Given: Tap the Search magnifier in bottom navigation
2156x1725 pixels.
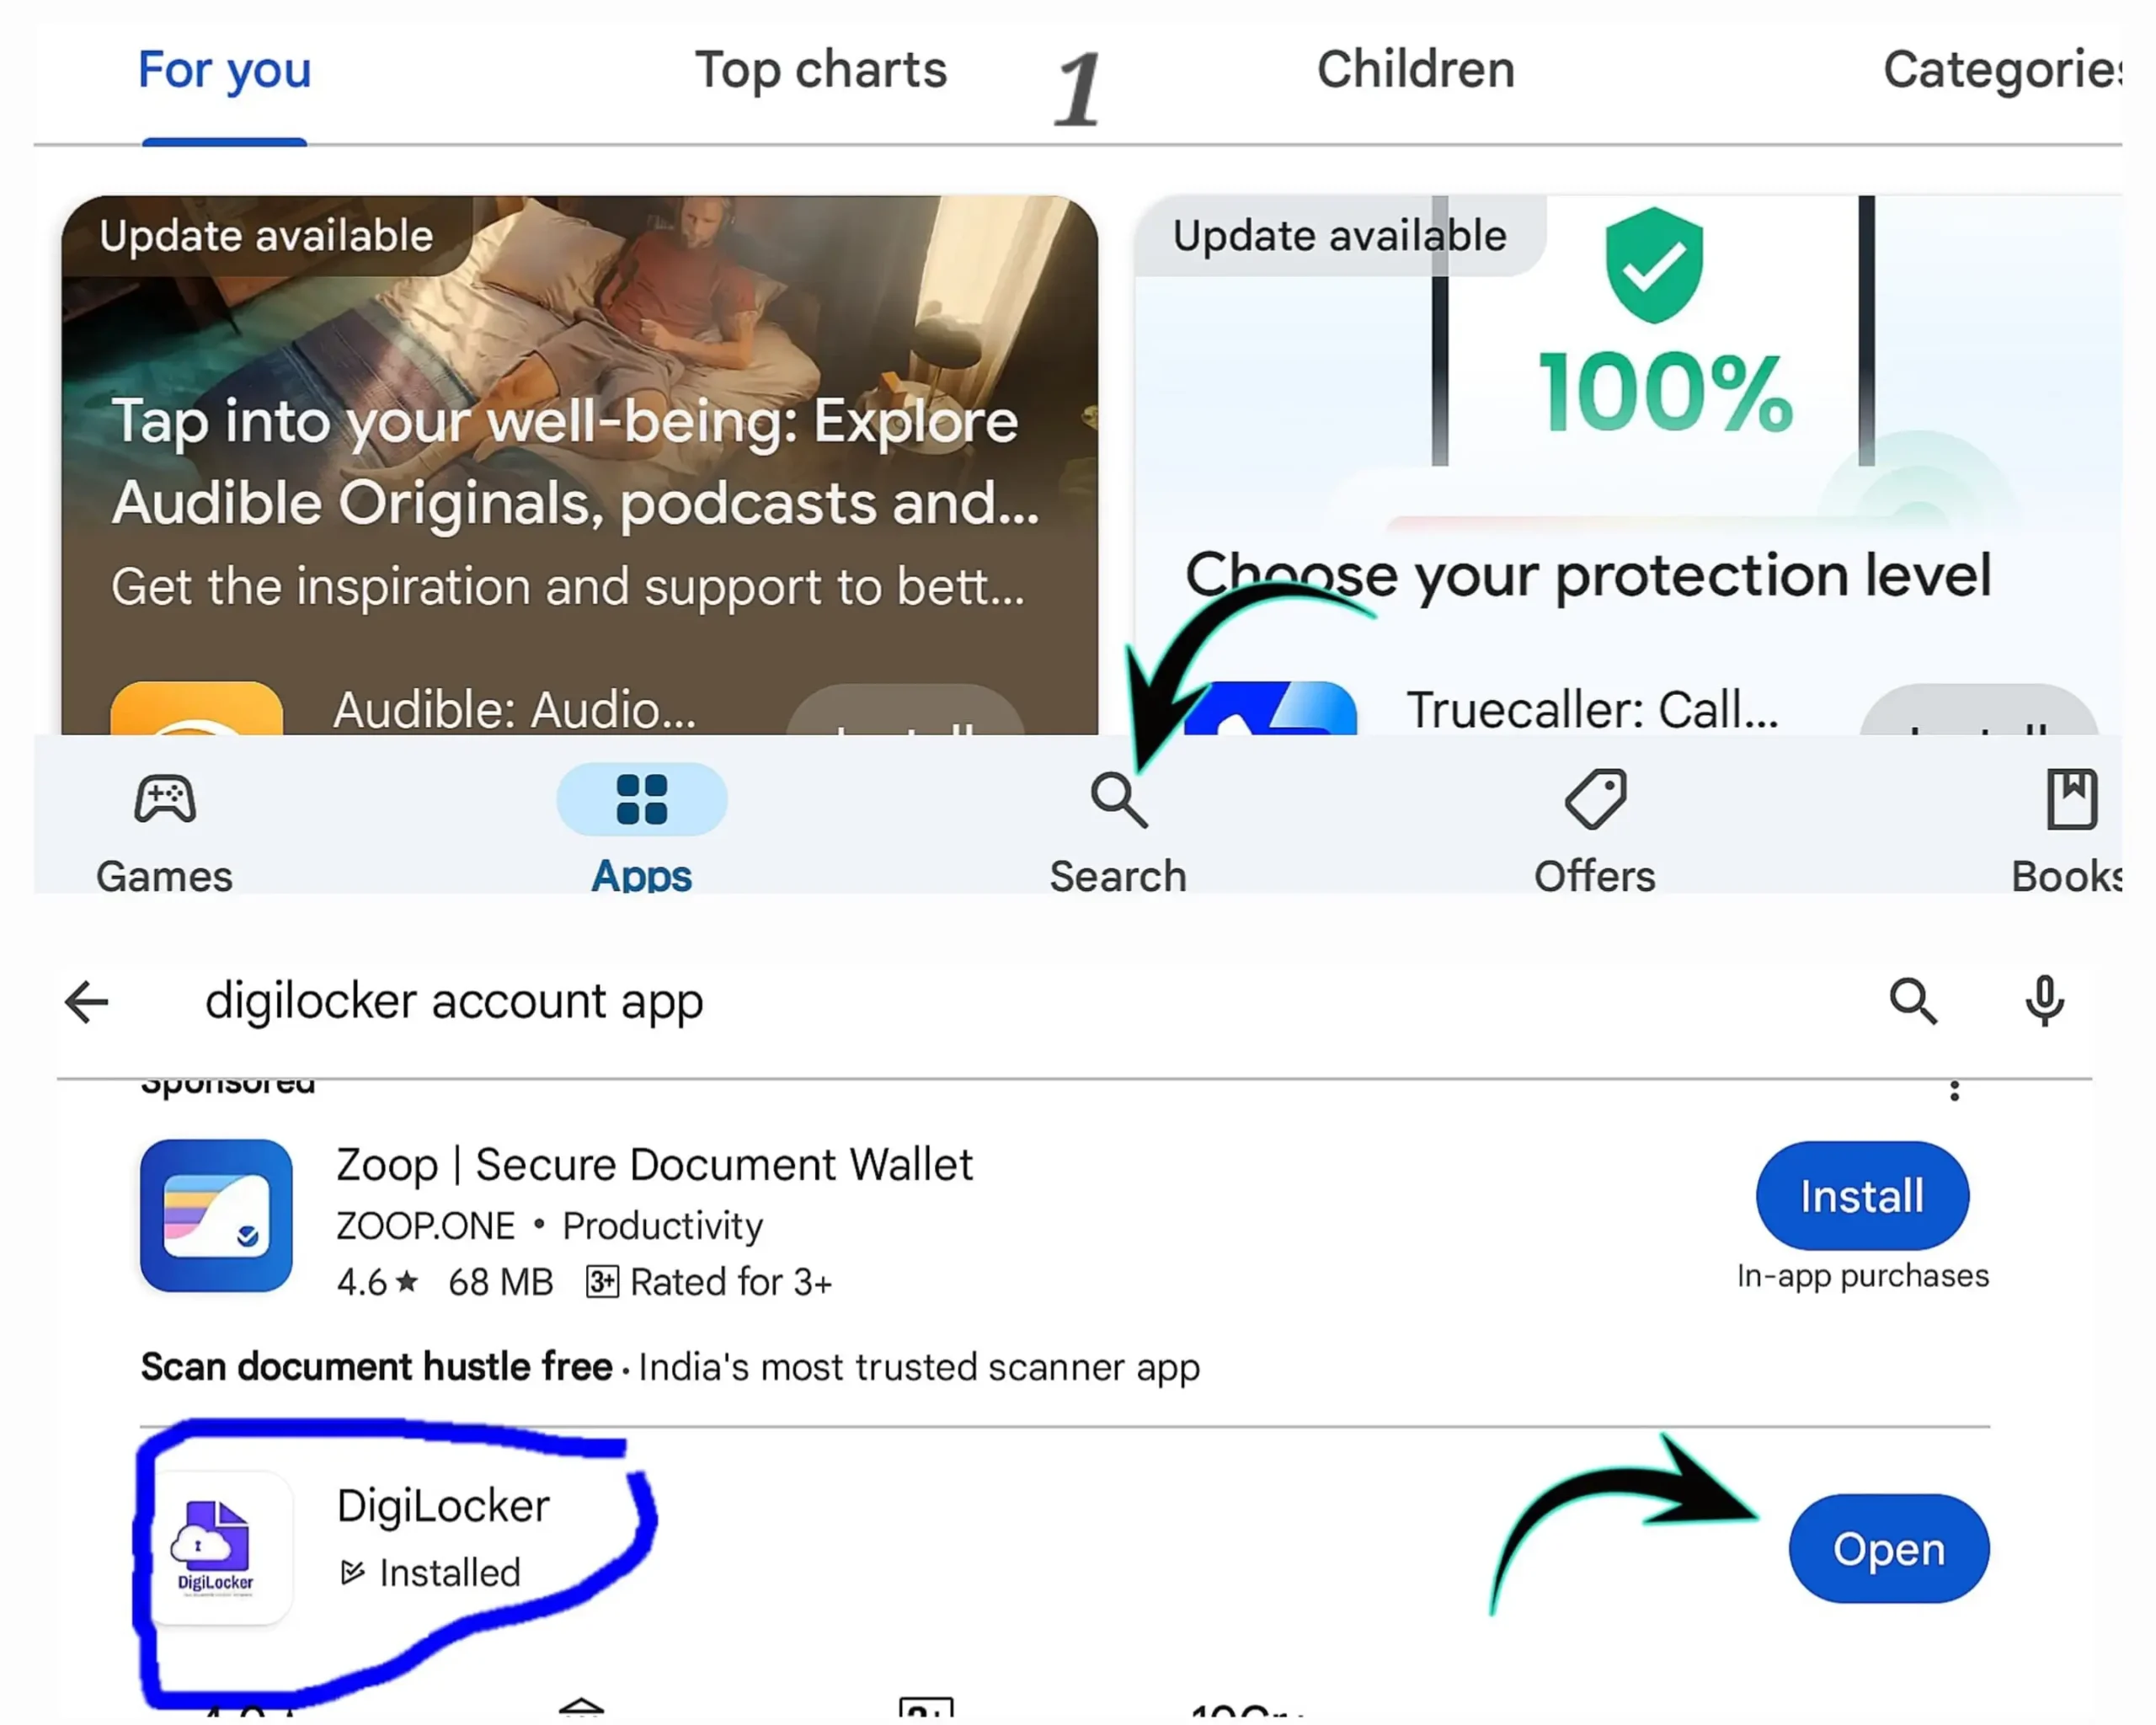Looking at the screenshot, I should click(x=1118, y=800).
